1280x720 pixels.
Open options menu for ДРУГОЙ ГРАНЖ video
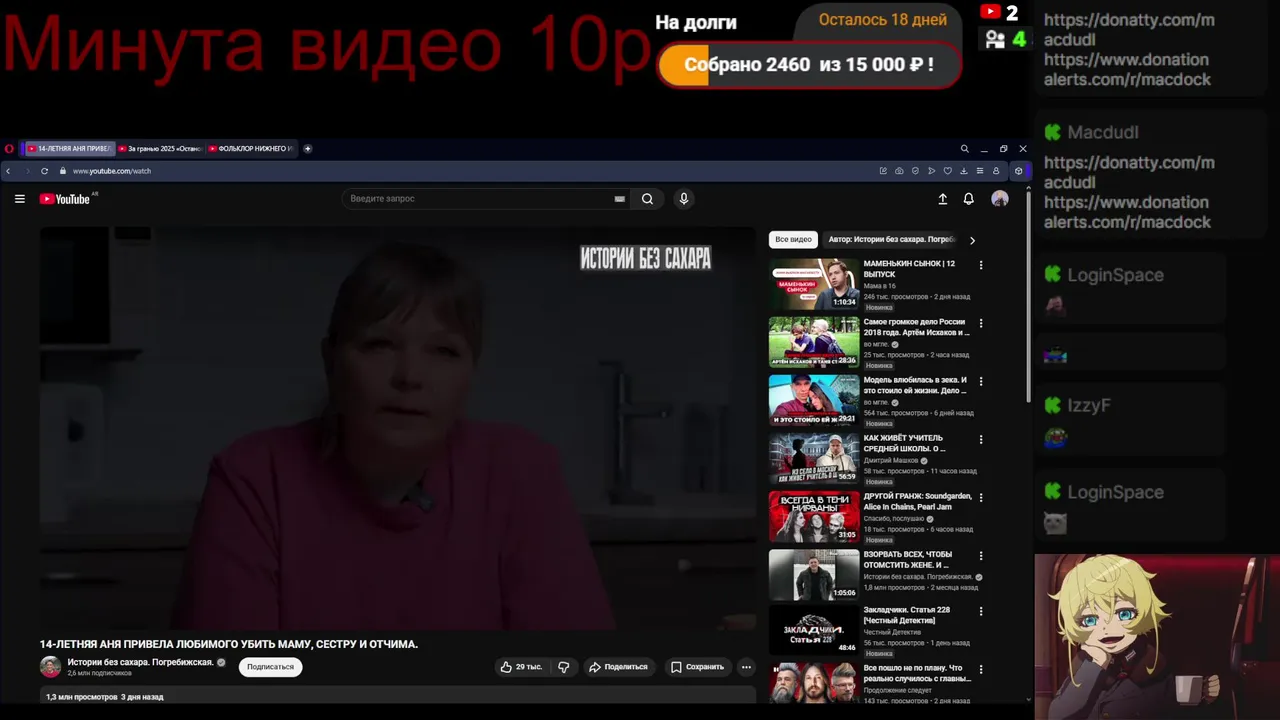pyautogui.click(x=980, y=497)
